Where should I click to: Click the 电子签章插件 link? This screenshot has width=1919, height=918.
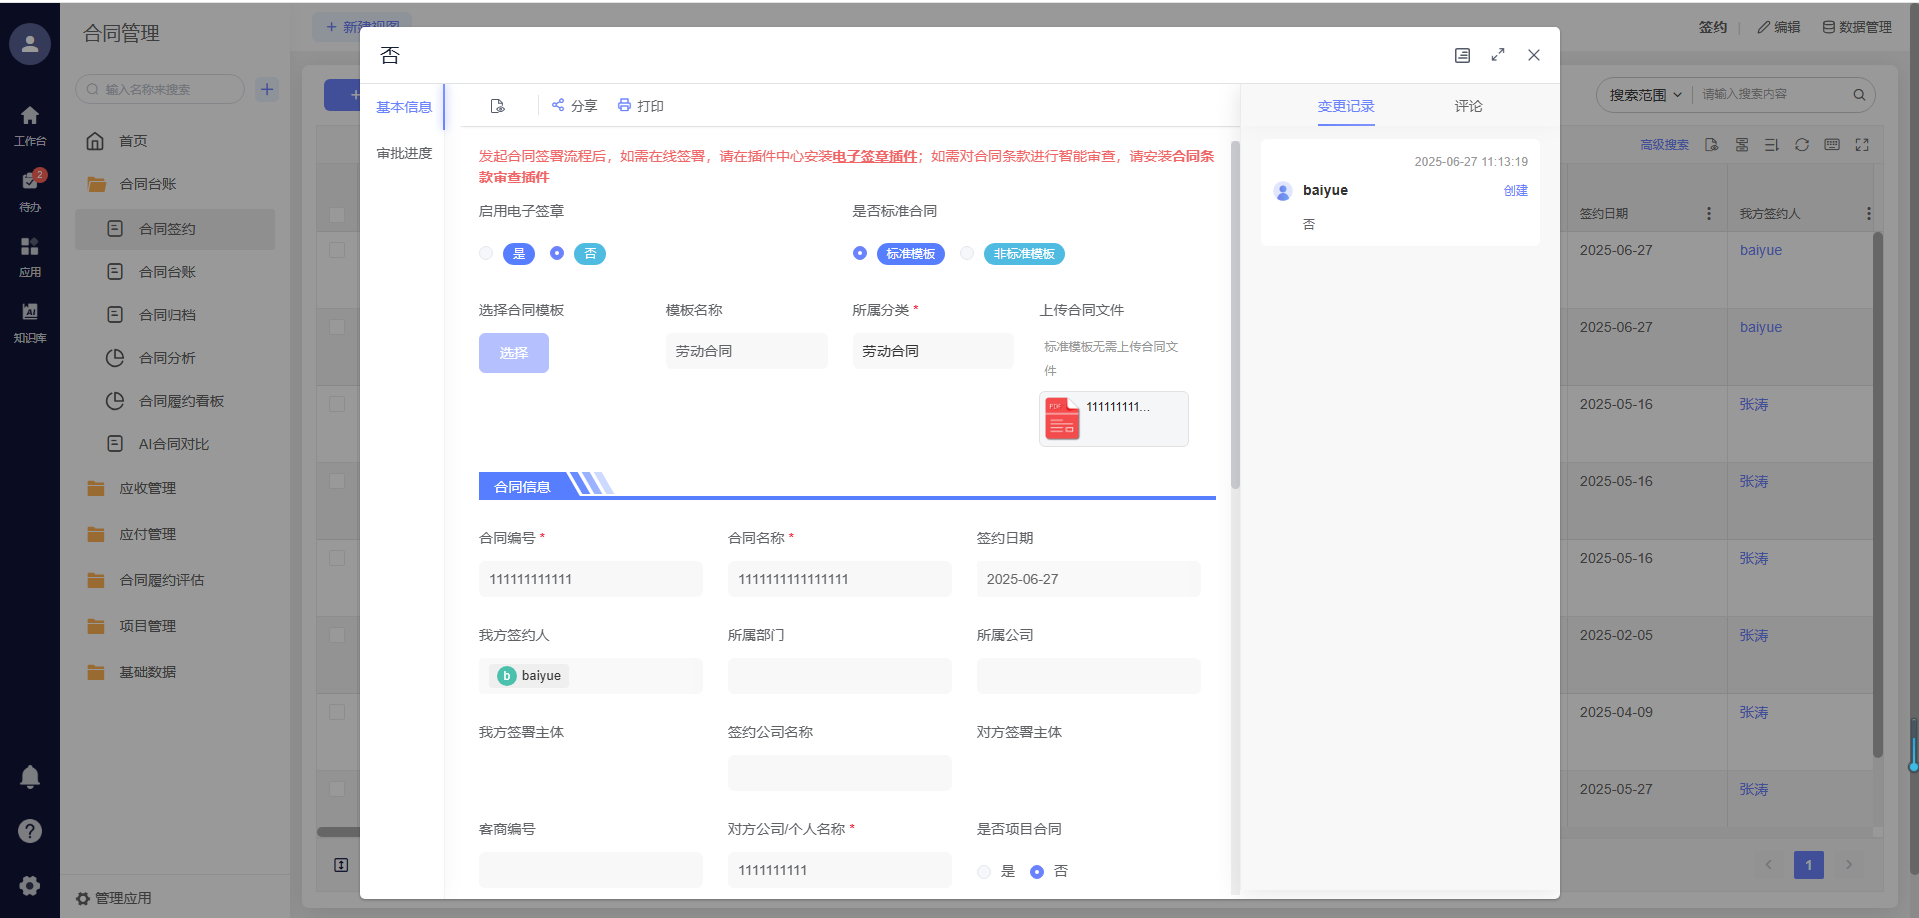pos(874,156)
